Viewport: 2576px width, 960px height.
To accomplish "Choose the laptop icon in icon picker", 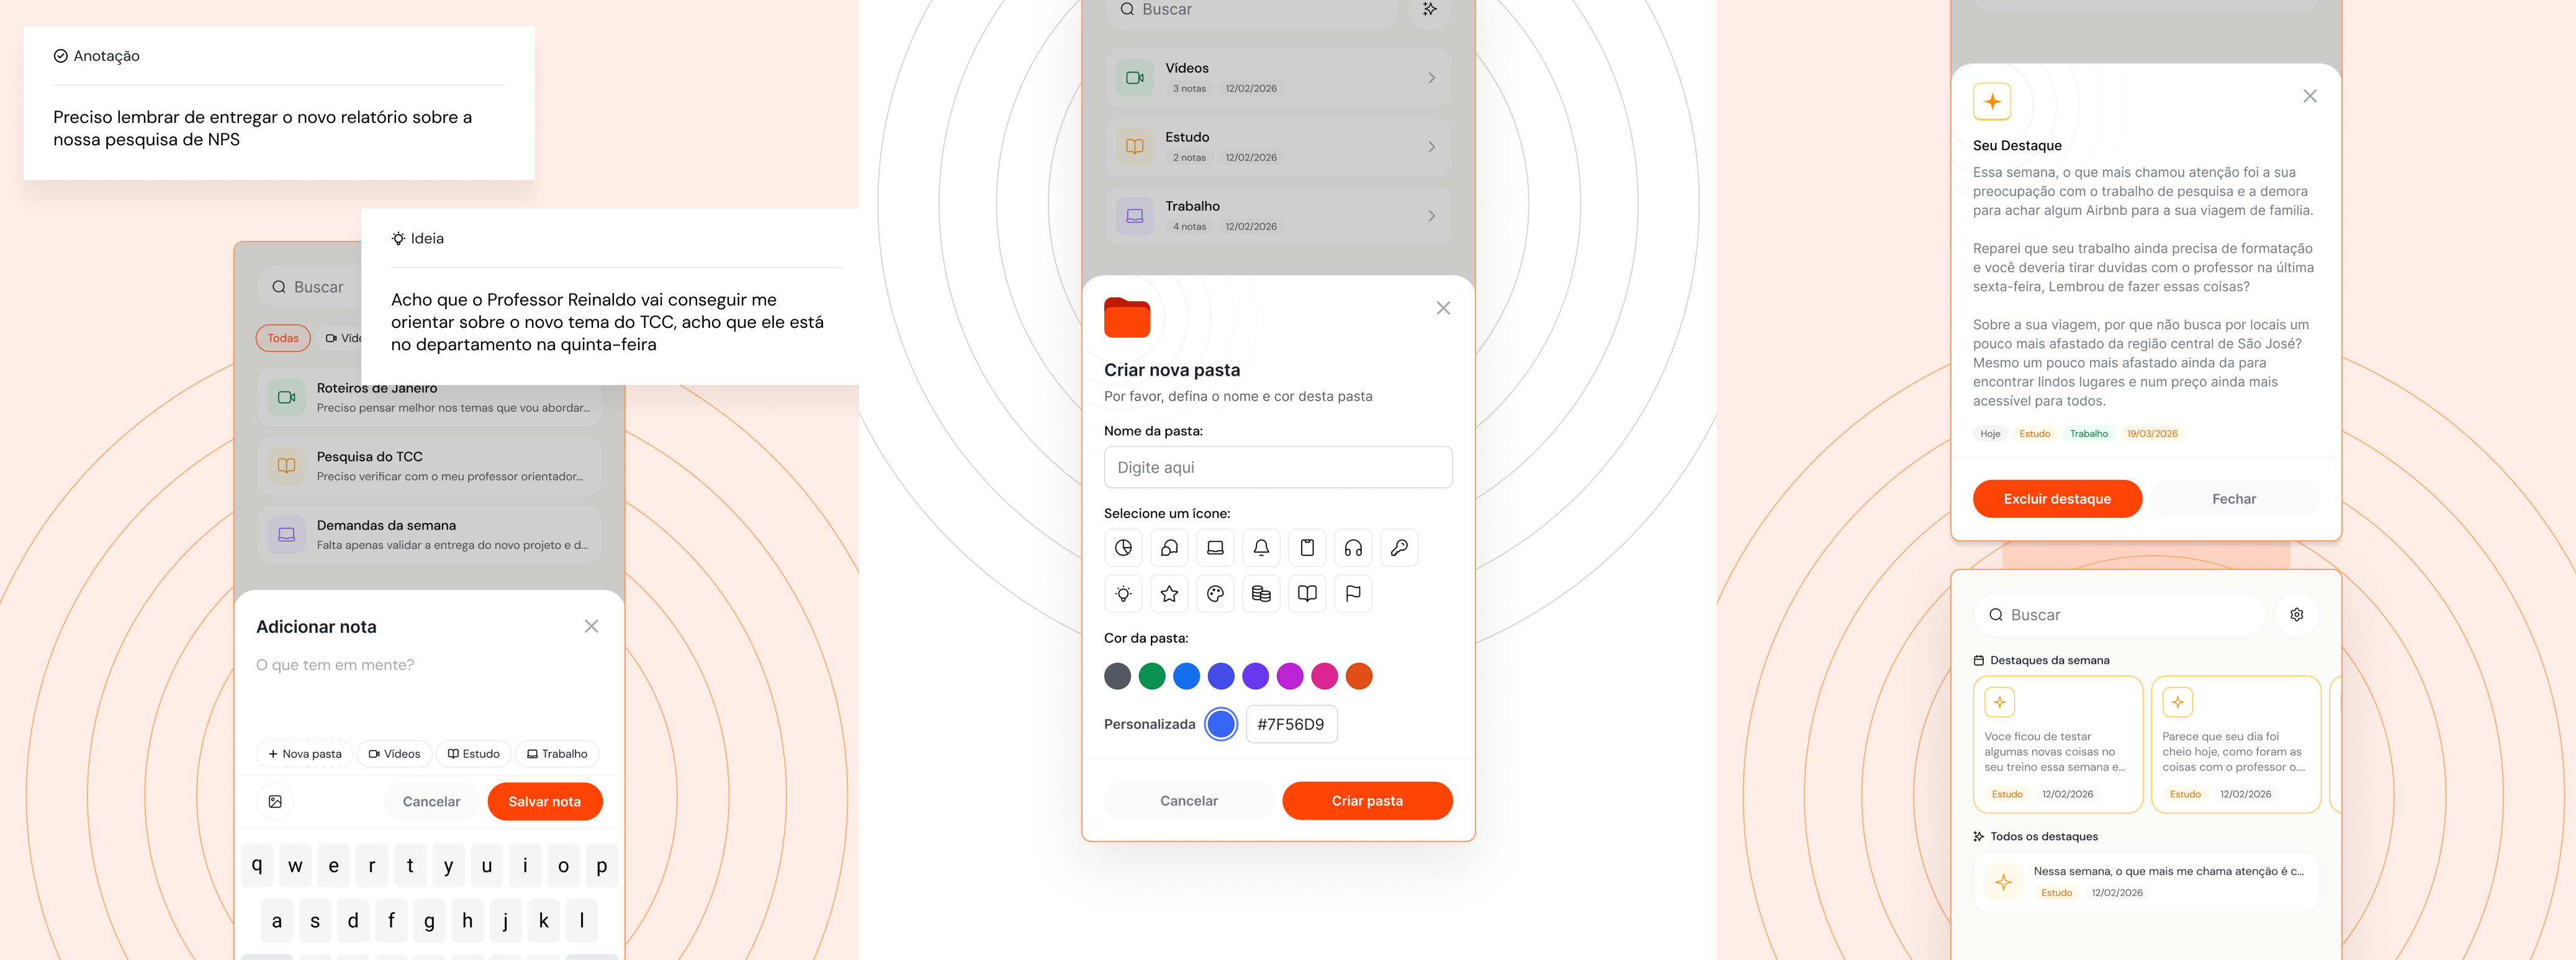I will [x=1215, y=548].
